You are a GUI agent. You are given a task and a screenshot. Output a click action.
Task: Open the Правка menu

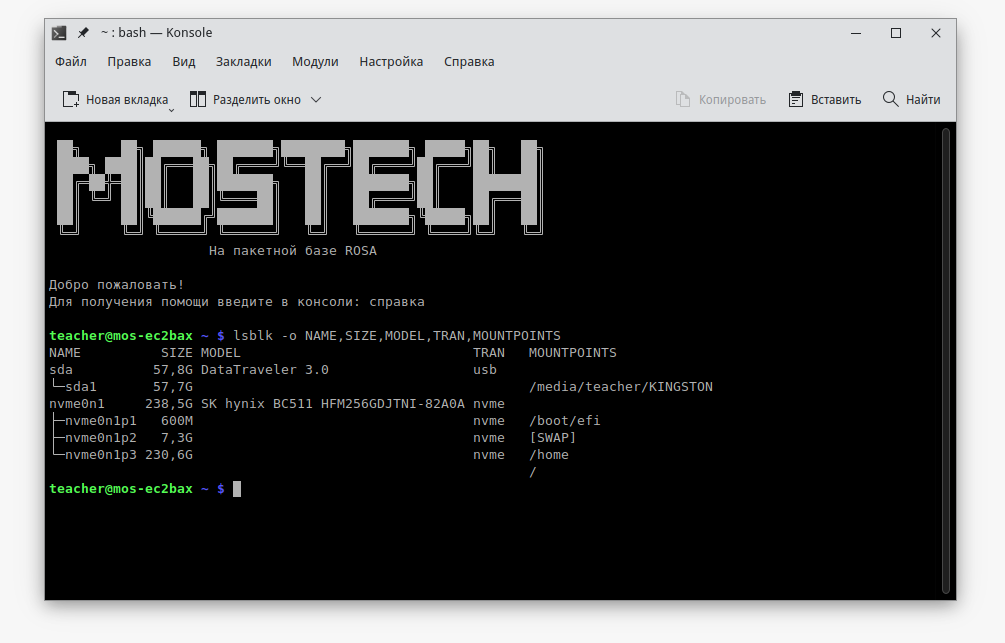click(129, 62)
